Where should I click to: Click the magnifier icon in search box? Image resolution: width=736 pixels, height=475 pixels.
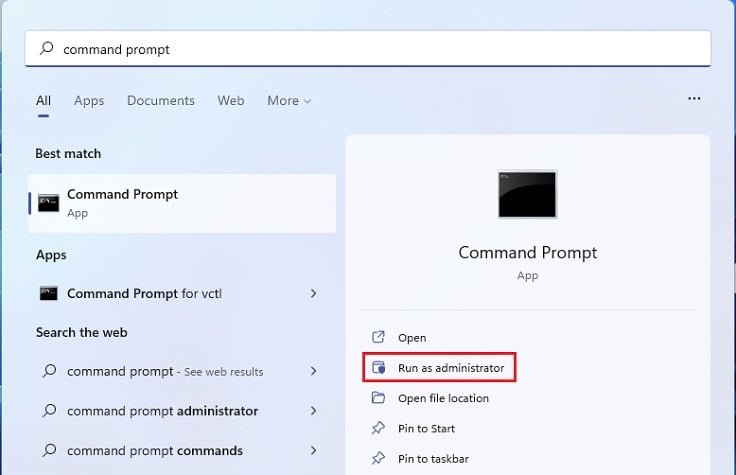click(46, 48)
